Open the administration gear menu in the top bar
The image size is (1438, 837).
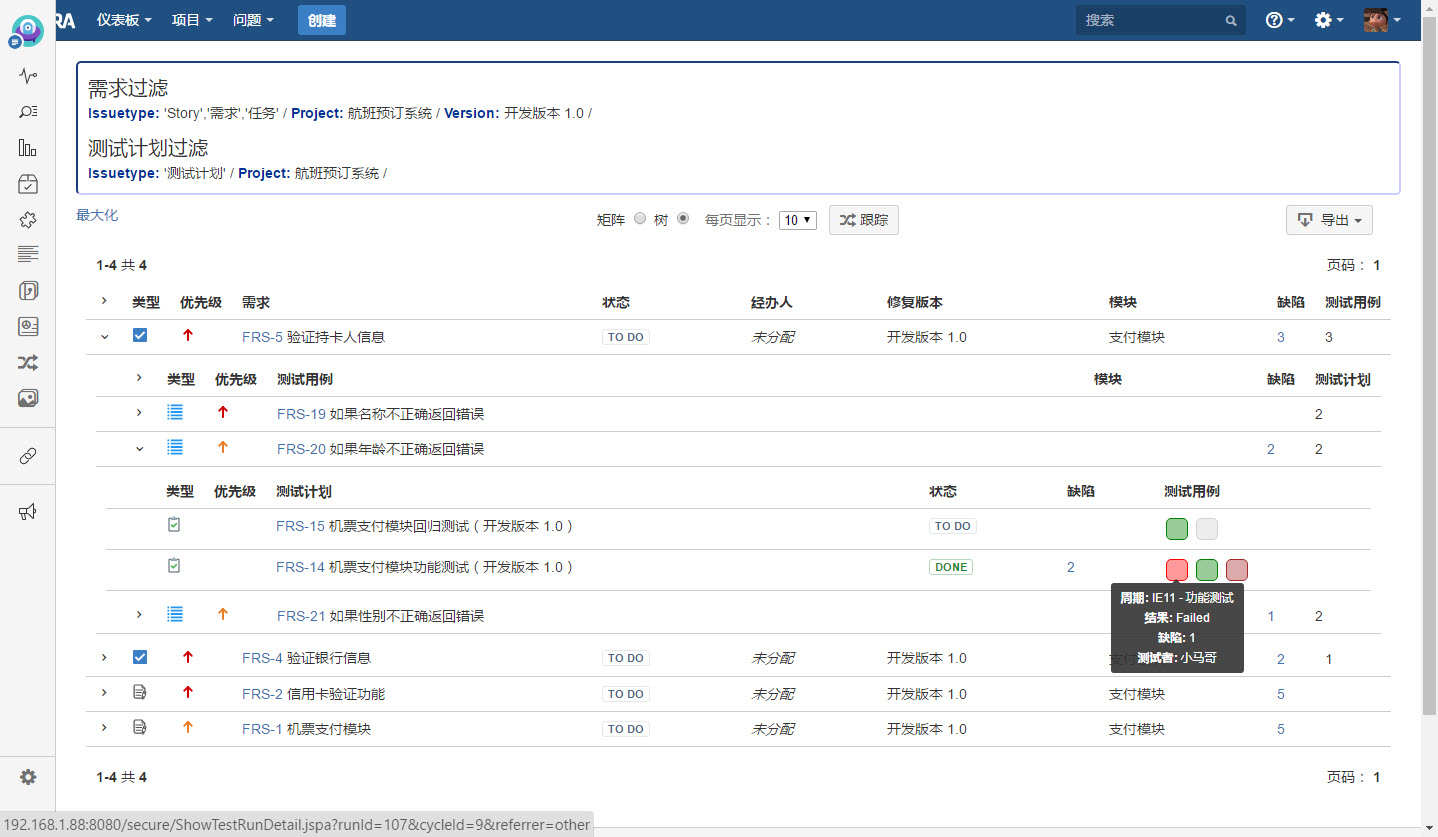pos(1329,20)
